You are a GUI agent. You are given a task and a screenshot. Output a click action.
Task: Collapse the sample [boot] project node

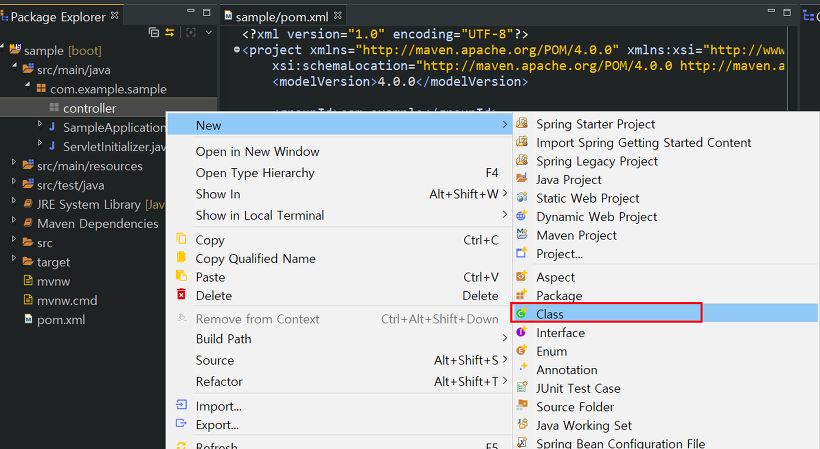[2, 48]
